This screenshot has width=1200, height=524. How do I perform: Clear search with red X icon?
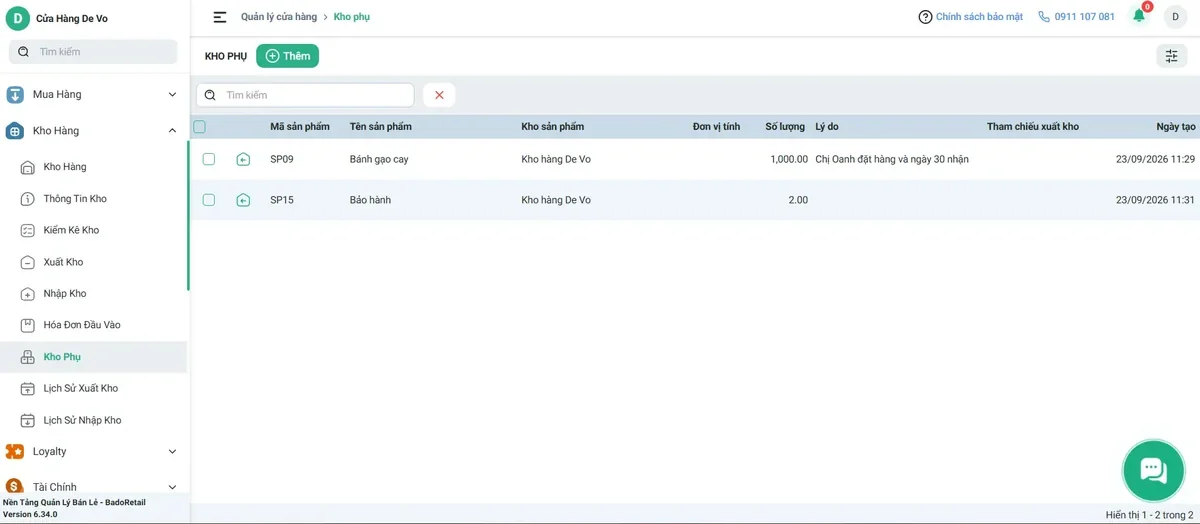439,95
